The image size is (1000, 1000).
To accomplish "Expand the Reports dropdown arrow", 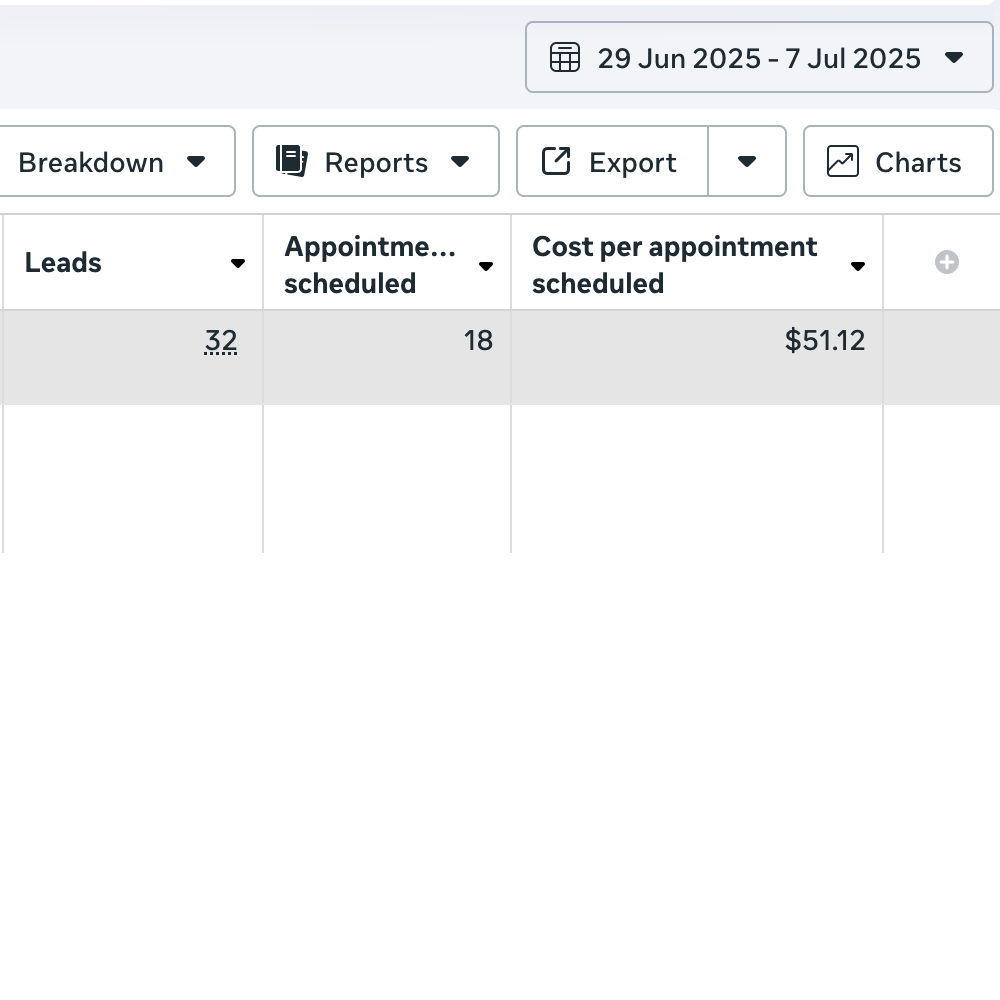I will point(460,161).
